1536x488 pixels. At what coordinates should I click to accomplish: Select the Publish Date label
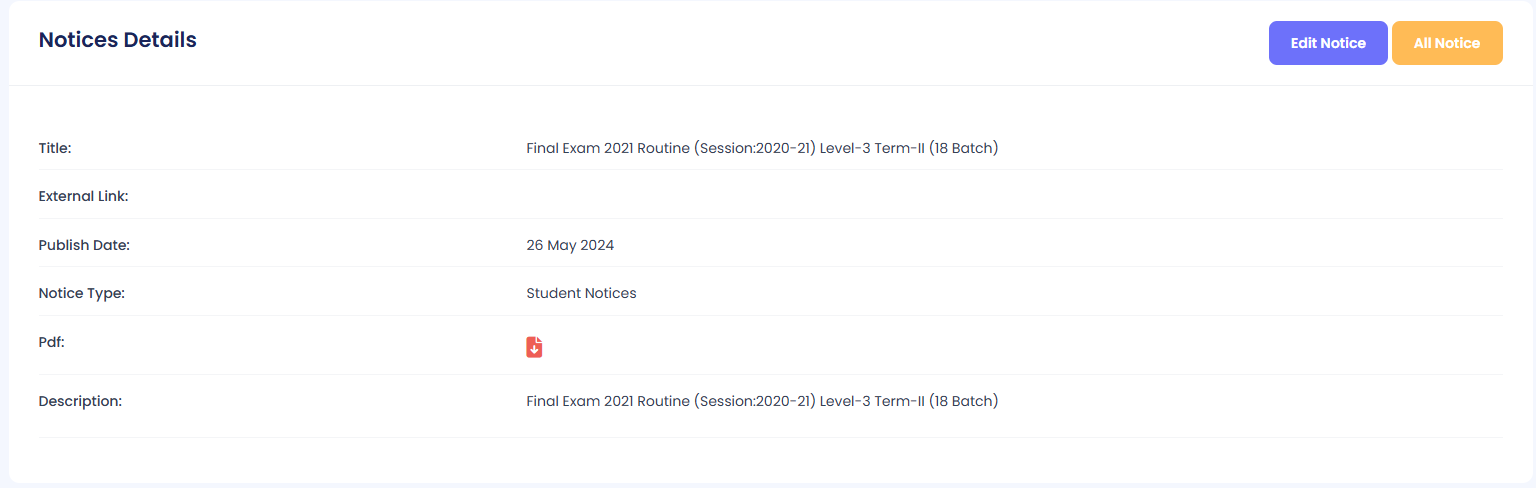(84, 245)
